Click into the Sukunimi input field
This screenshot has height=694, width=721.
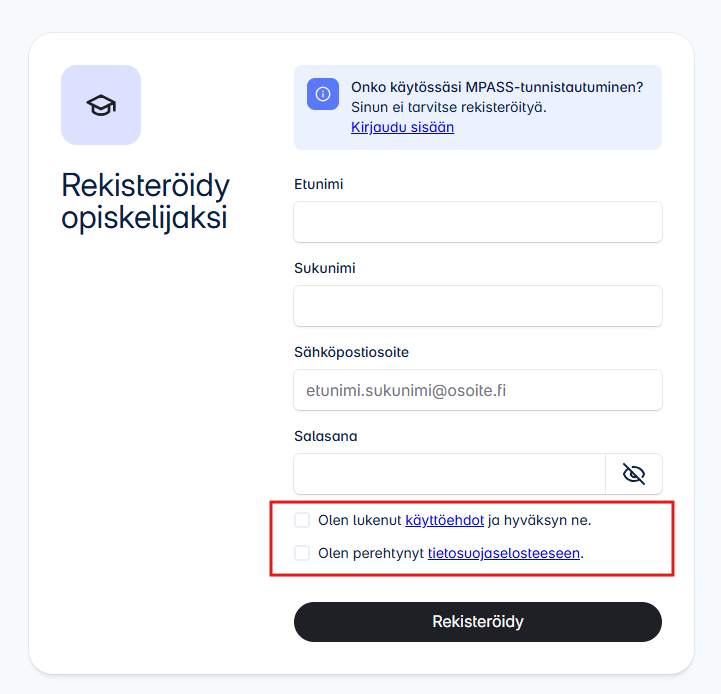click(478, 306)
